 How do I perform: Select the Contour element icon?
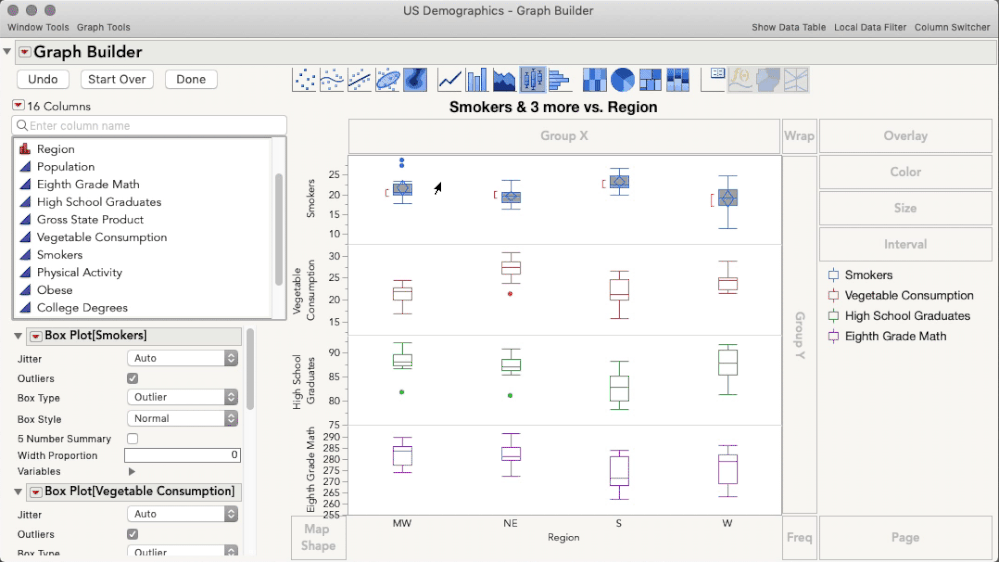[415, 80]
